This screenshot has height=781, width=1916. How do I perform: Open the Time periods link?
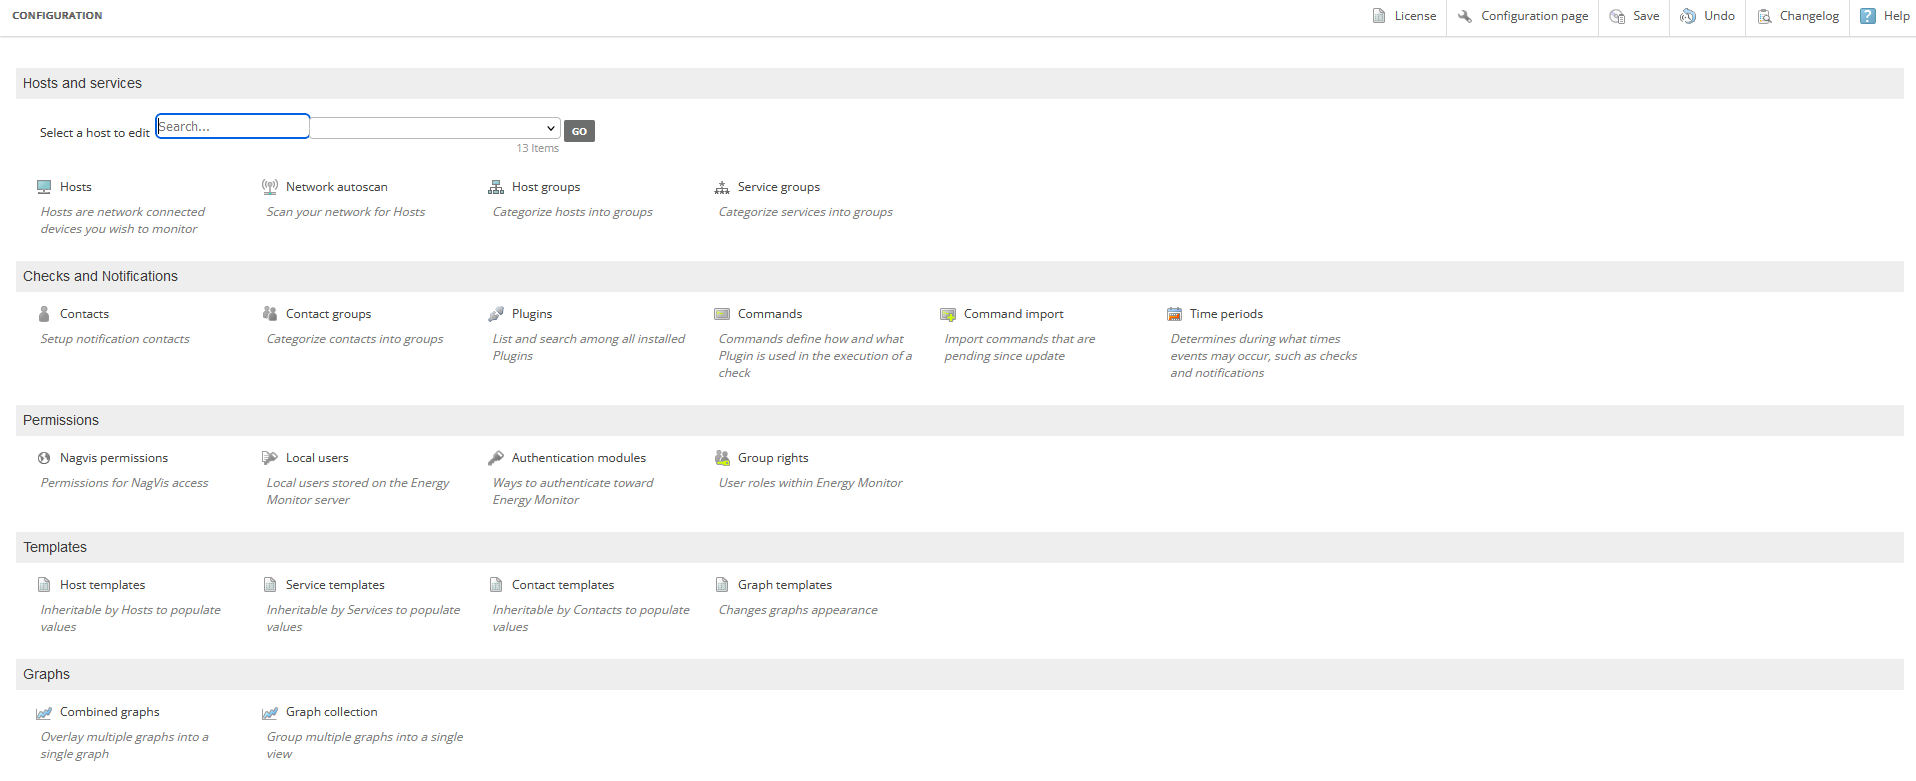coord(1226,314)
